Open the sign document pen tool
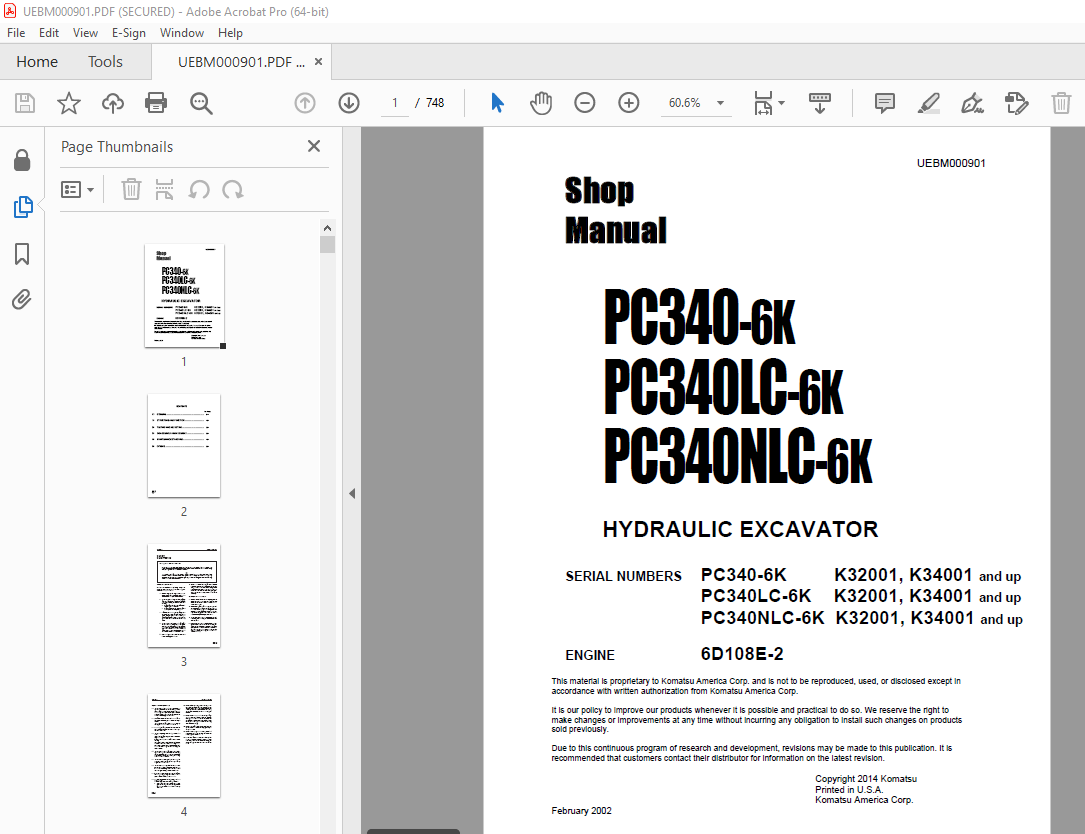1085x834 pixels. pos(972,103)
